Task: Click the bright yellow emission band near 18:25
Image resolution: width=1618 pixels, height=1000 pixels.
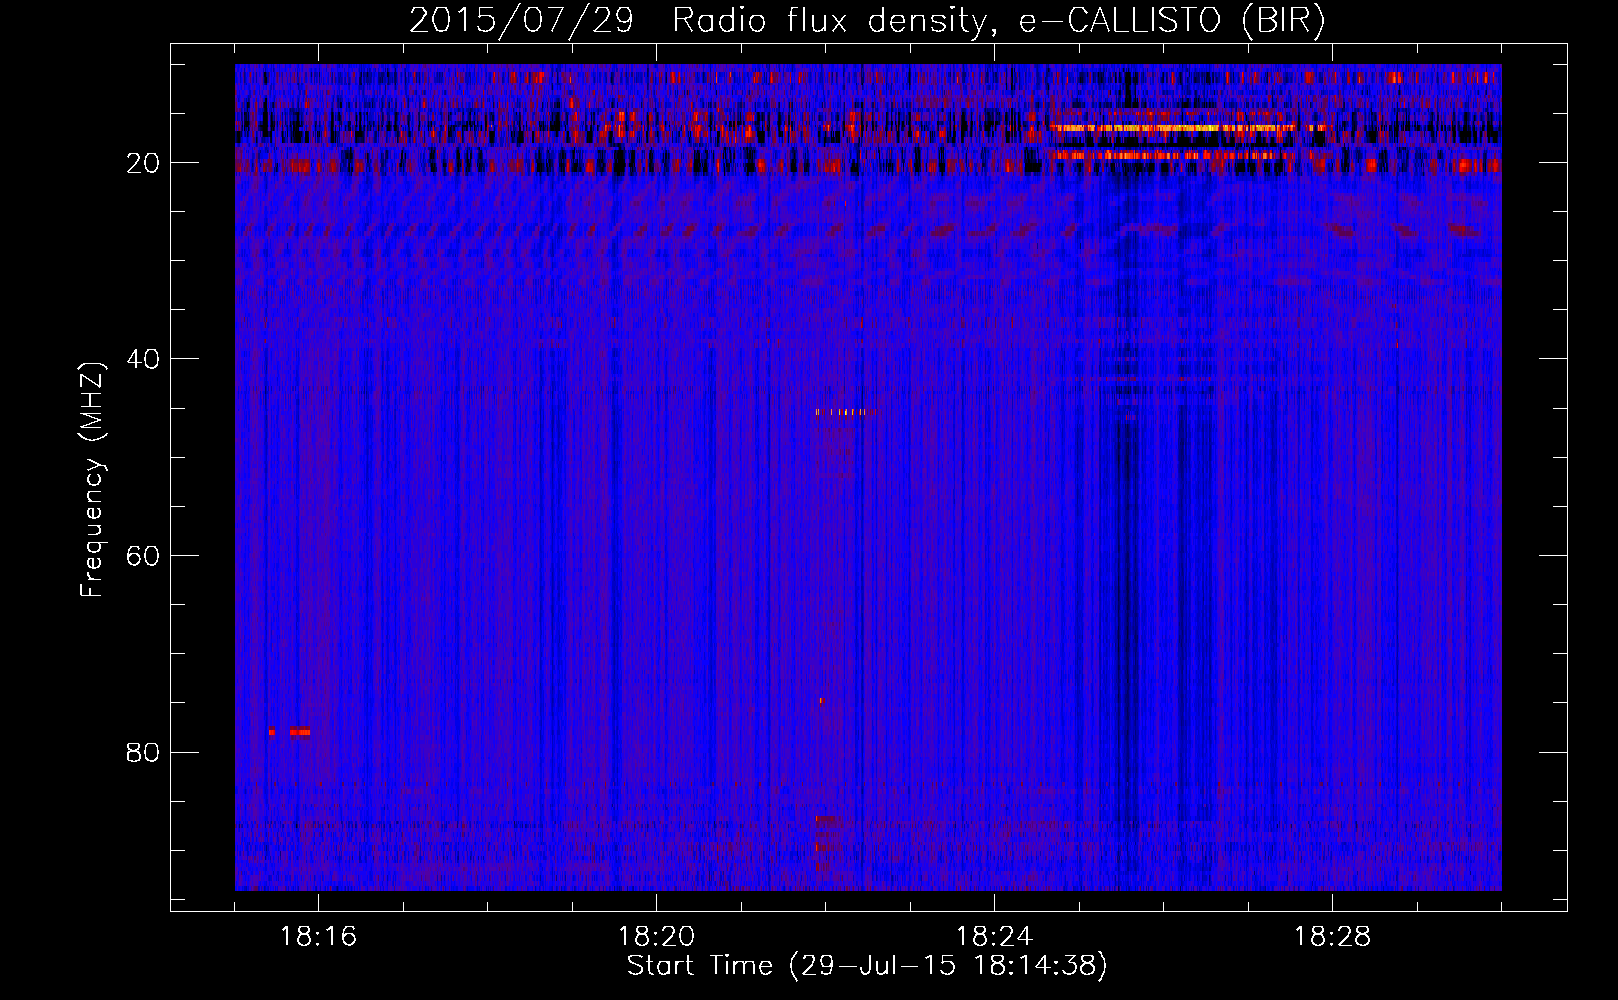Action: pos(1188,128)
